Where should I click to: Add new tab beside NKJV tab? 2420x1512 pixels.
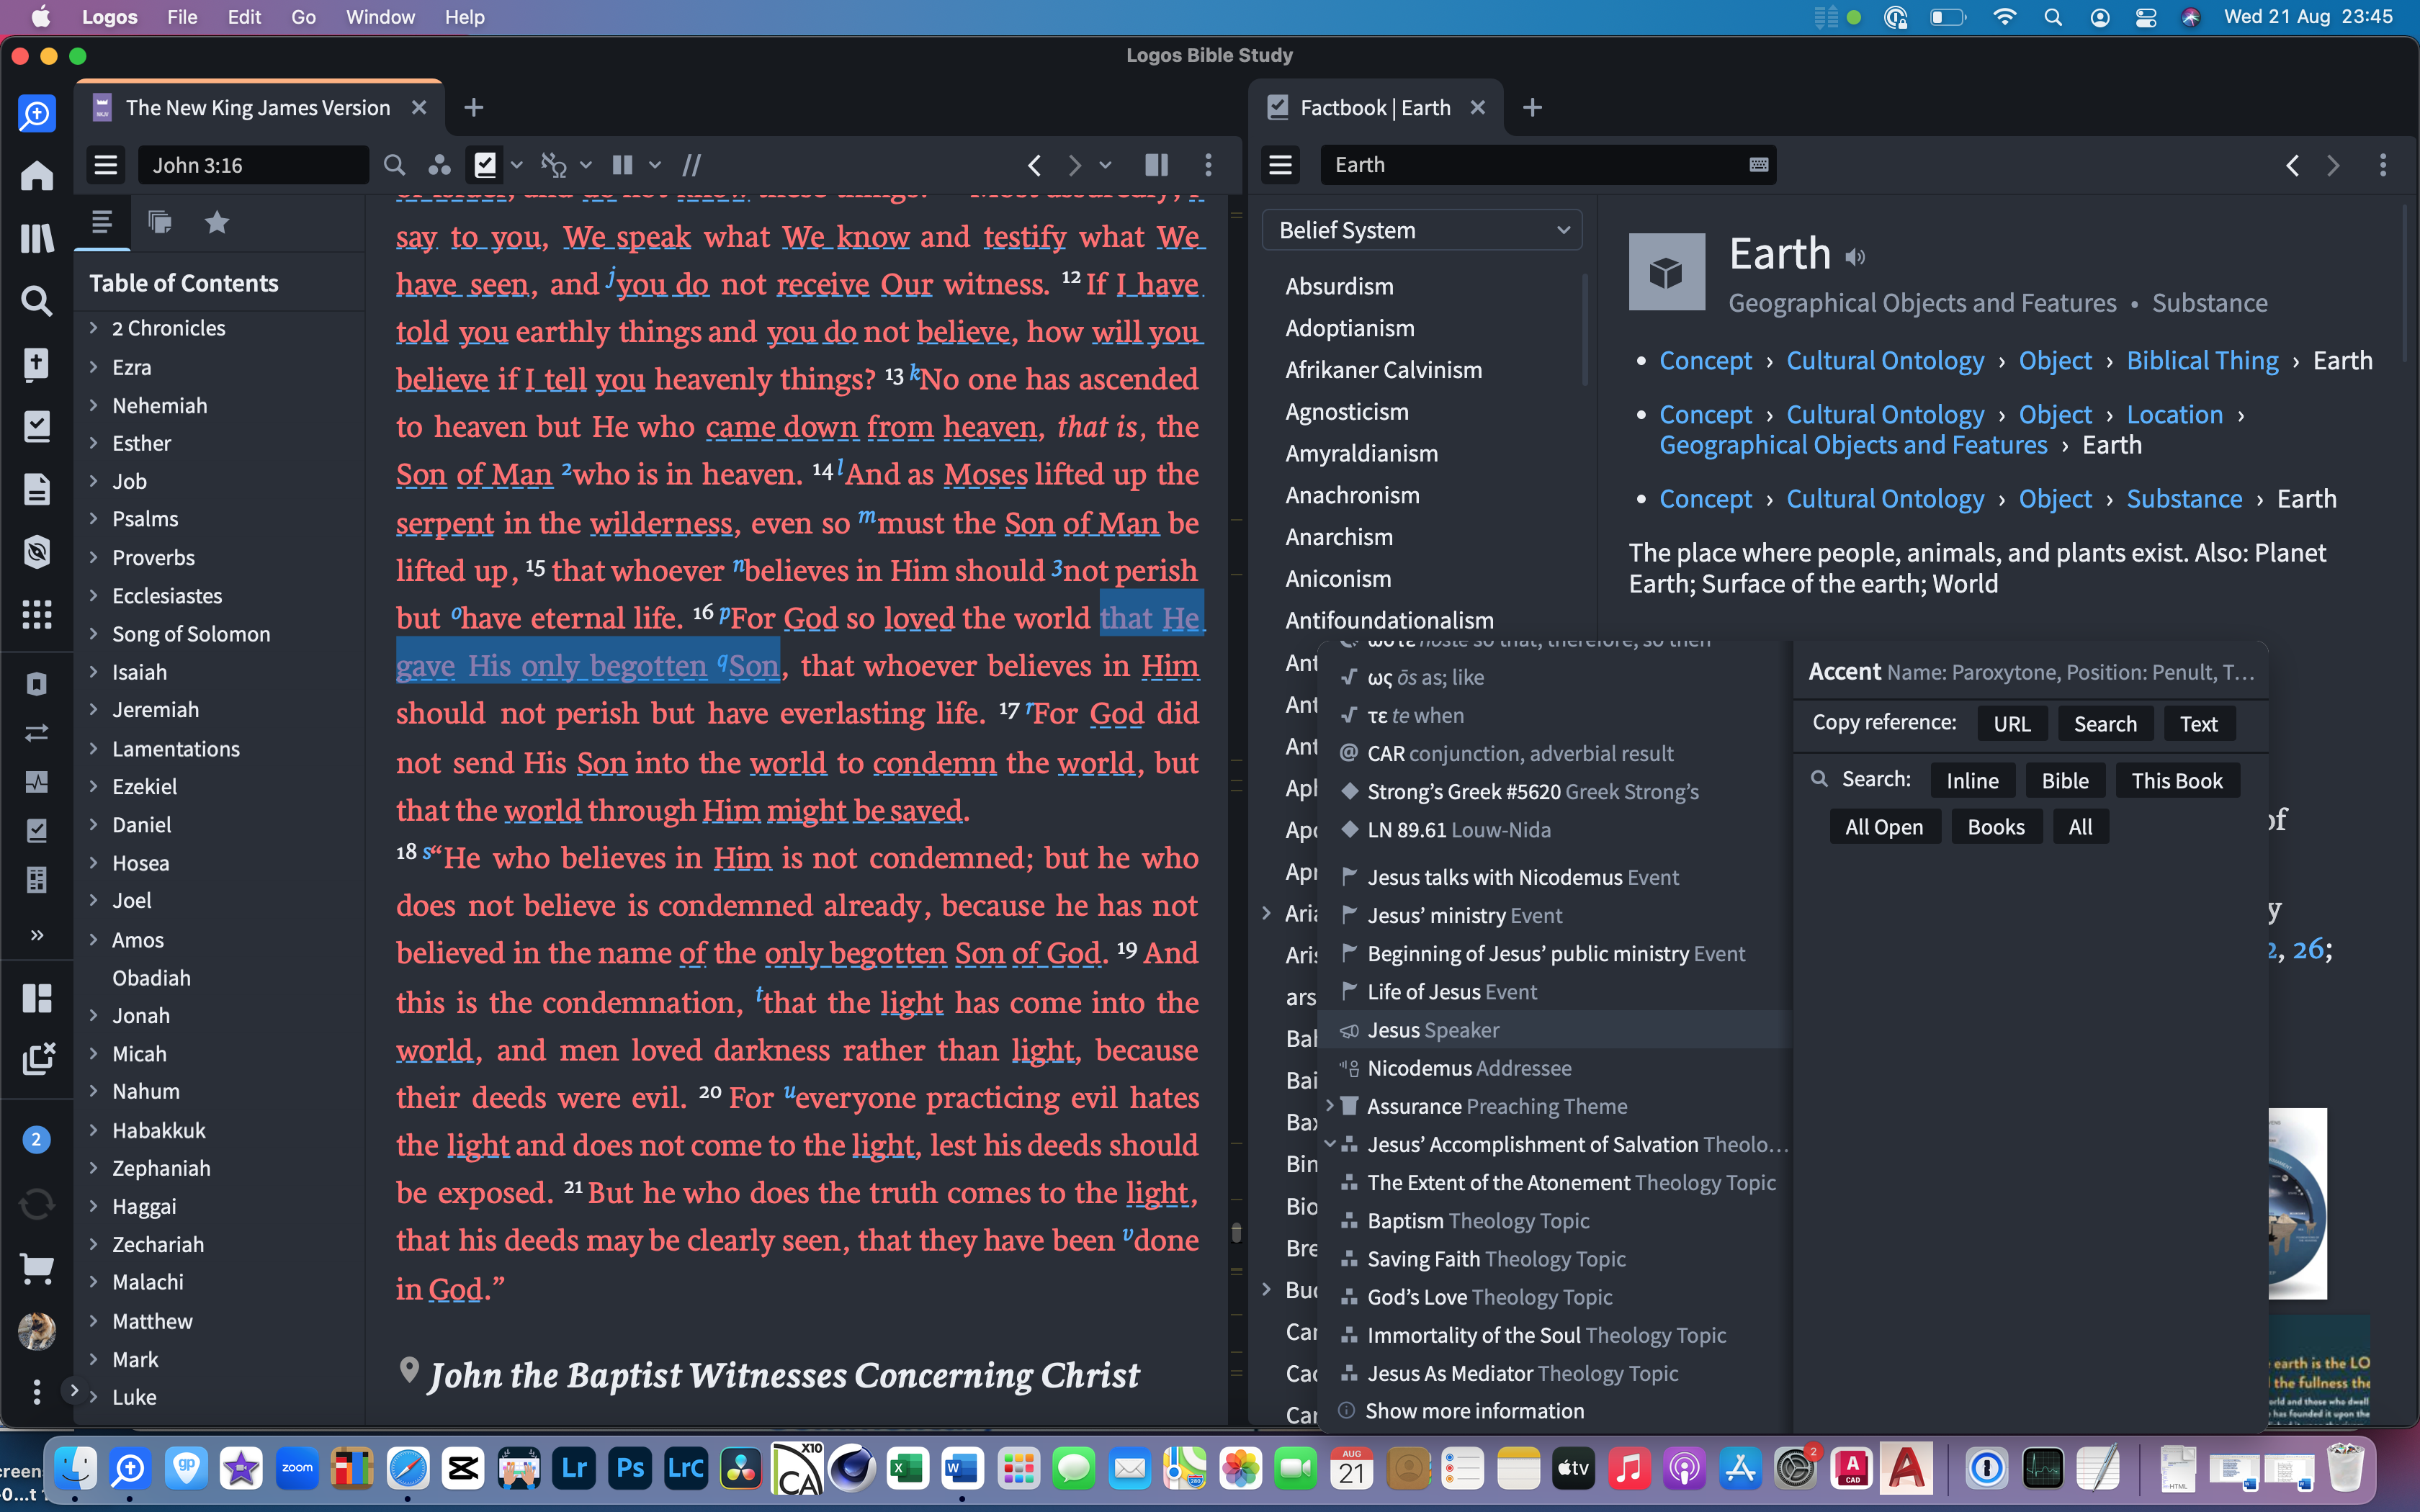pos(474,107)
